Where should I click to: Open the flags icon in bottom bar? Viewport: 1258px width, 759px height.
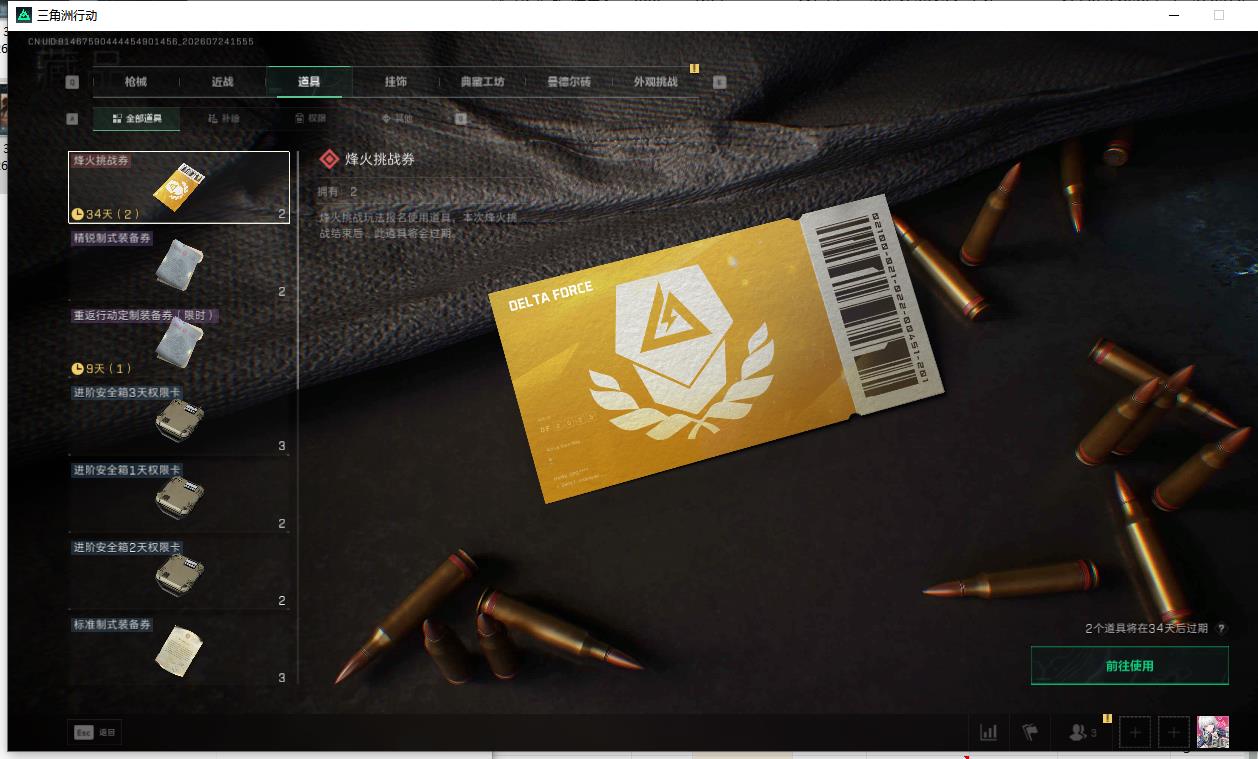coord(1030,732)
